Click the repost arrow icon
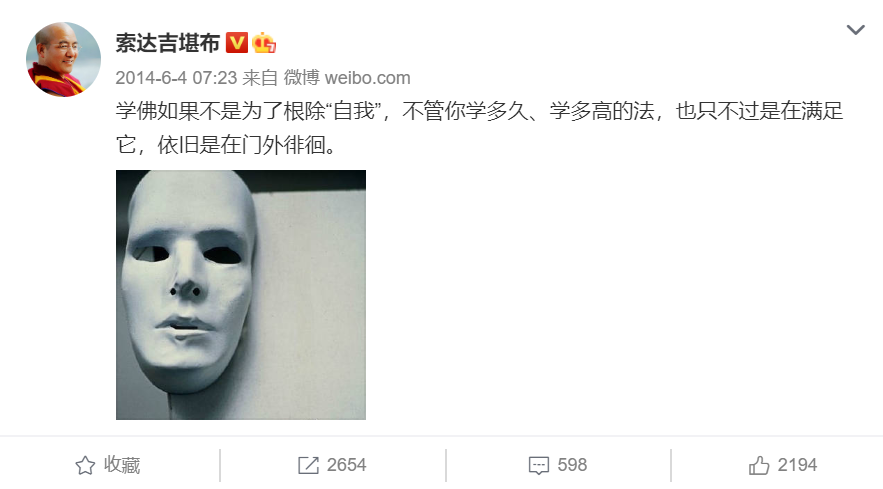Image resolution: width=883 pixels, height=489 pixels. coord(308,465)
